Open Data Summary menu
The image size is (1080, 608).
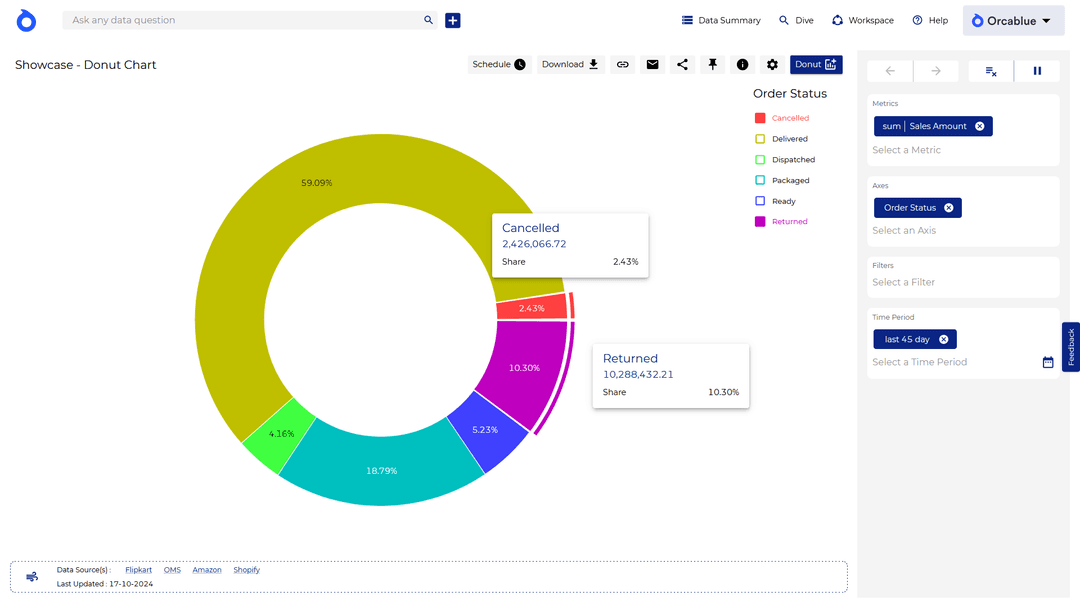tap(721, 21)
